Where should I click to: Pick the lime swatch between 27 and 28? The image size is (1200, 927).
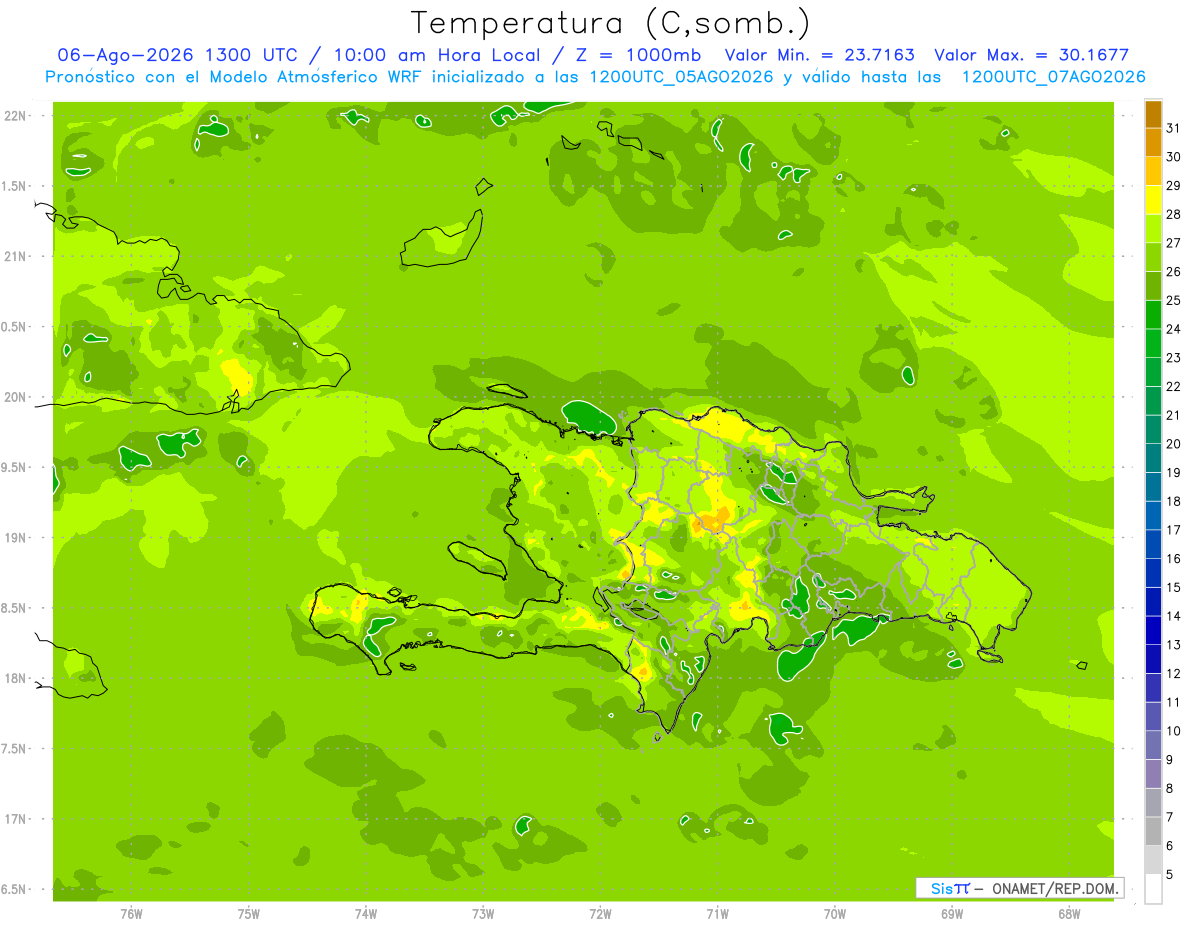(1153, 229)
